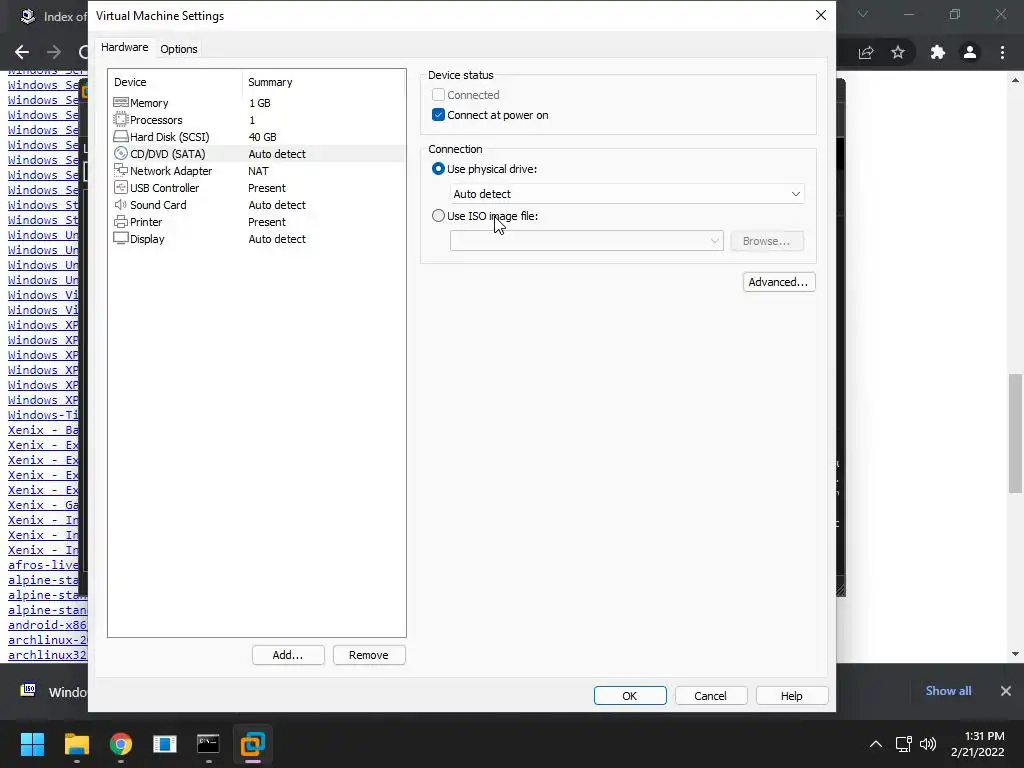Open Chrome three-dot menu
The height and width of the screenshot is (768, 1024).
1002,52
